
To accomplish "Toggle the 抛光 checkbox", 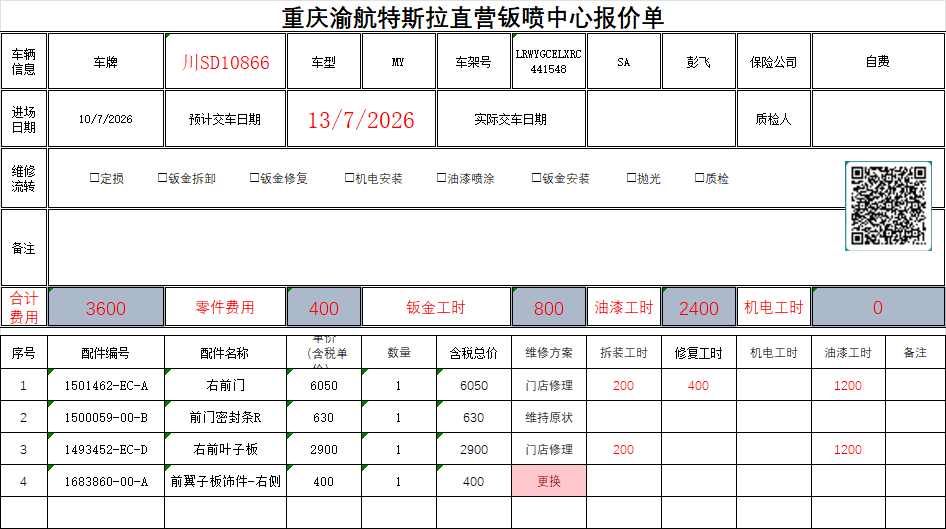I will coord(632,178).
